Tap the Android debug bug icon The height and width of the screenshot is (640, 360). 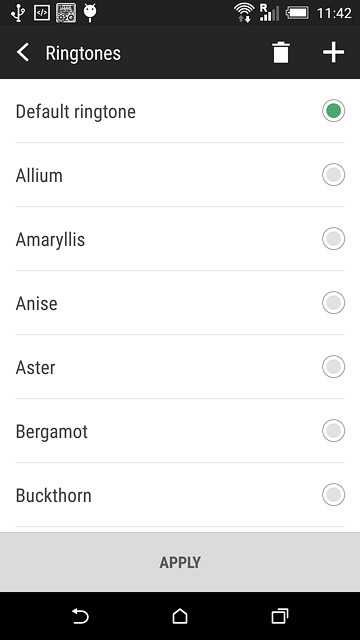[90, 13]
